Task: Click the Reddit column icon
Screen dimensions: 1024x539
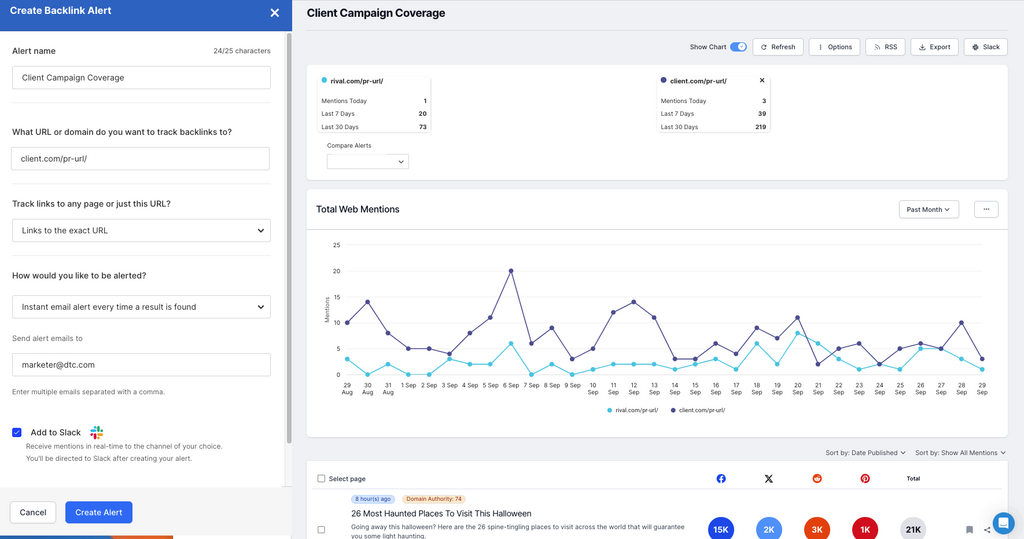Action: pyautogui.click(x=817, y=479)
